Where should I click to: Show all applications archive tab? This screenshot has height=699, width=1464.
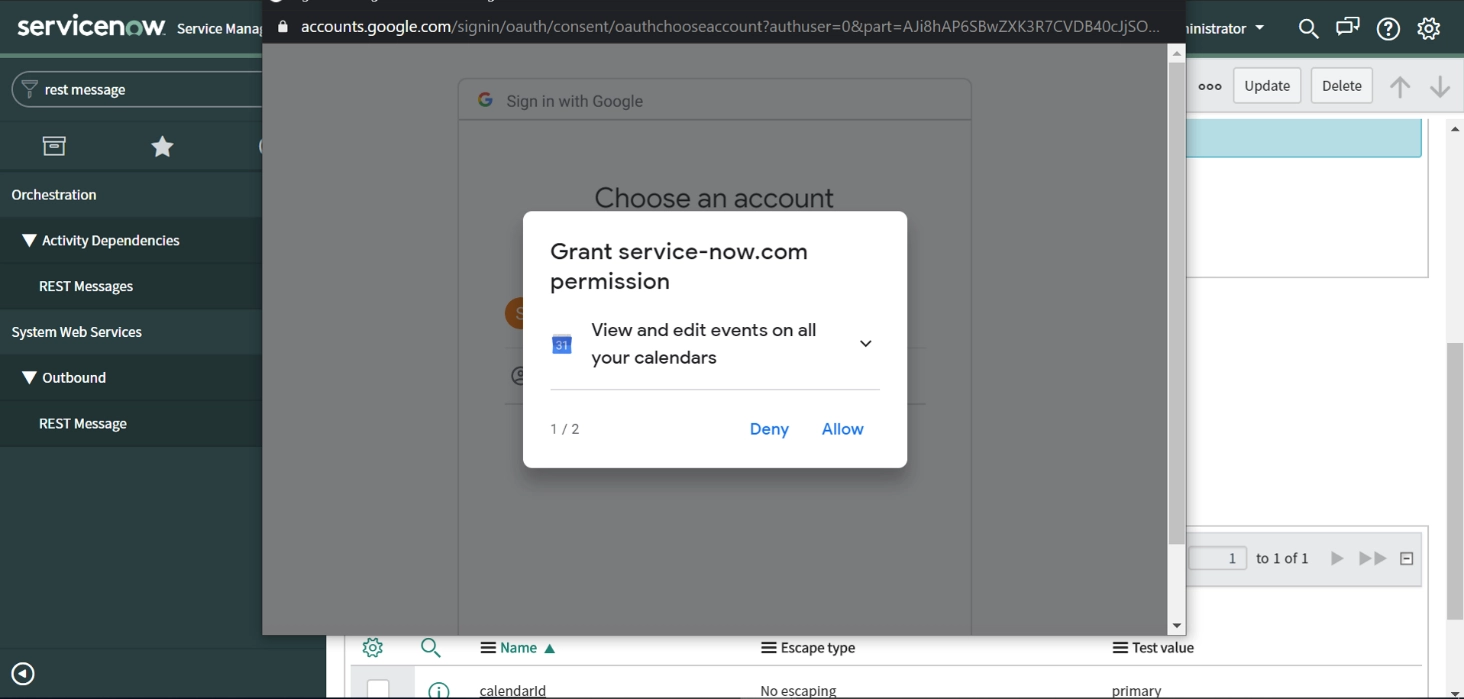pyautogui.click(x=54, y=146)
